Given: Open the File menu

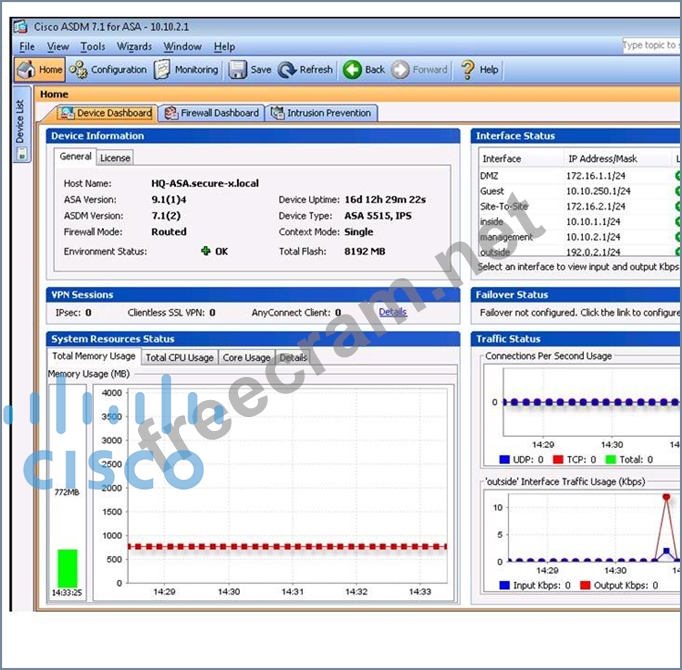Looking at the screenshot, I should (x=27, y=46).
